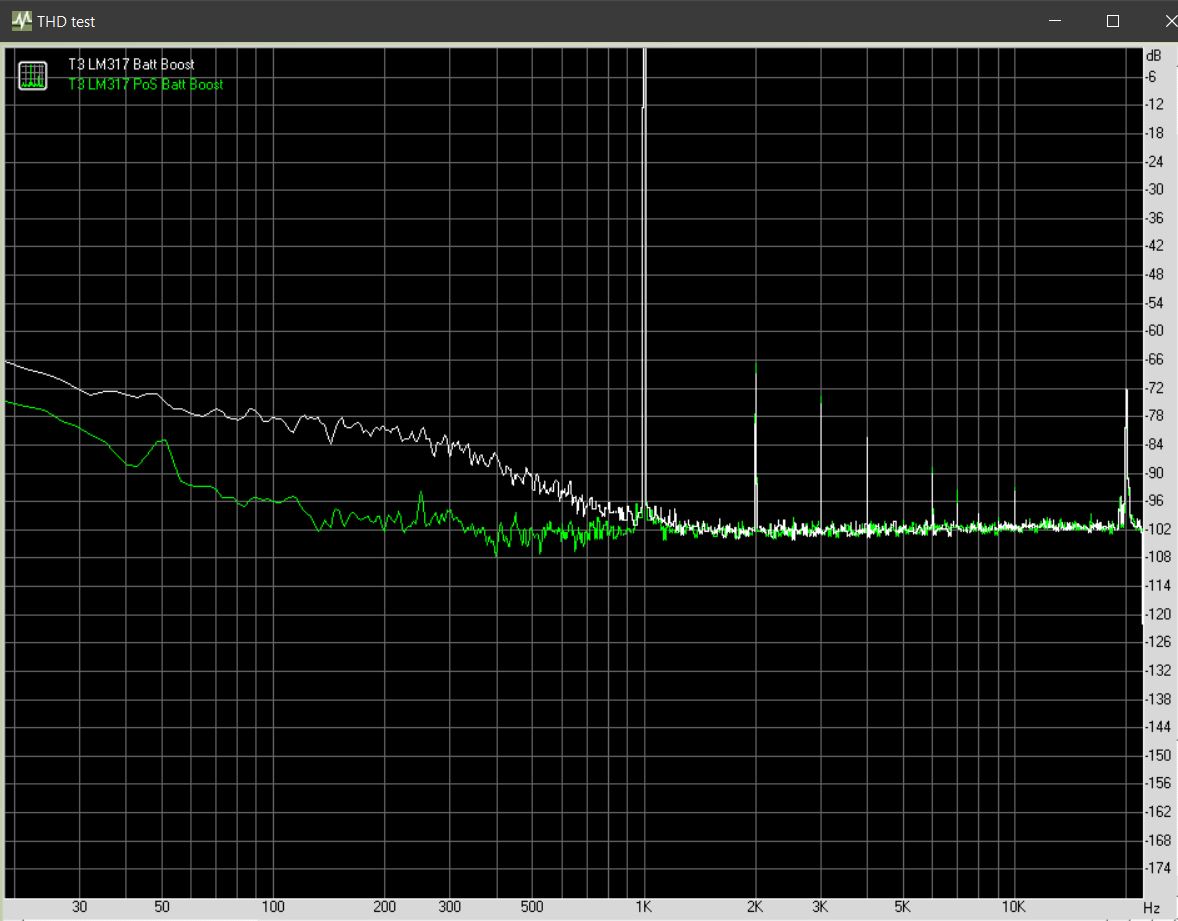The width and height of the screenshot is (1178, 921).
Task: Click the tall peak near 20 kHz
Action: point(1126,458)
